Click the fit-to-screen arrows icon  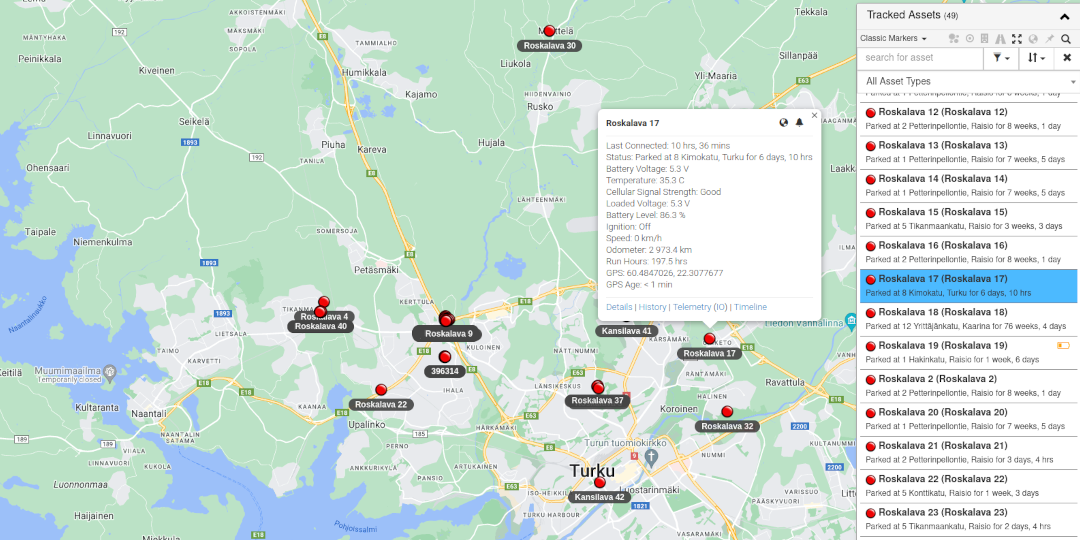tap(1017, 39)
